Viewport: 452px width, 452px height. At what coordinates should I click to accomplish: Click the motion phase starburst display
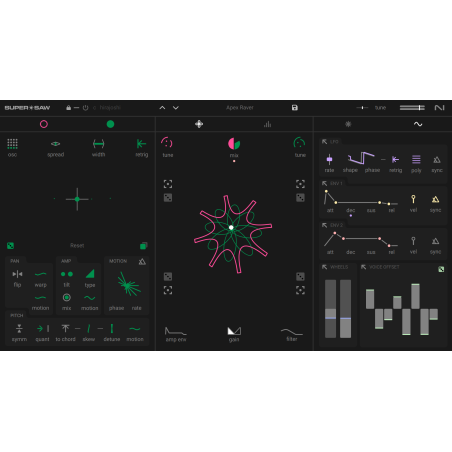tap(128, 284)
